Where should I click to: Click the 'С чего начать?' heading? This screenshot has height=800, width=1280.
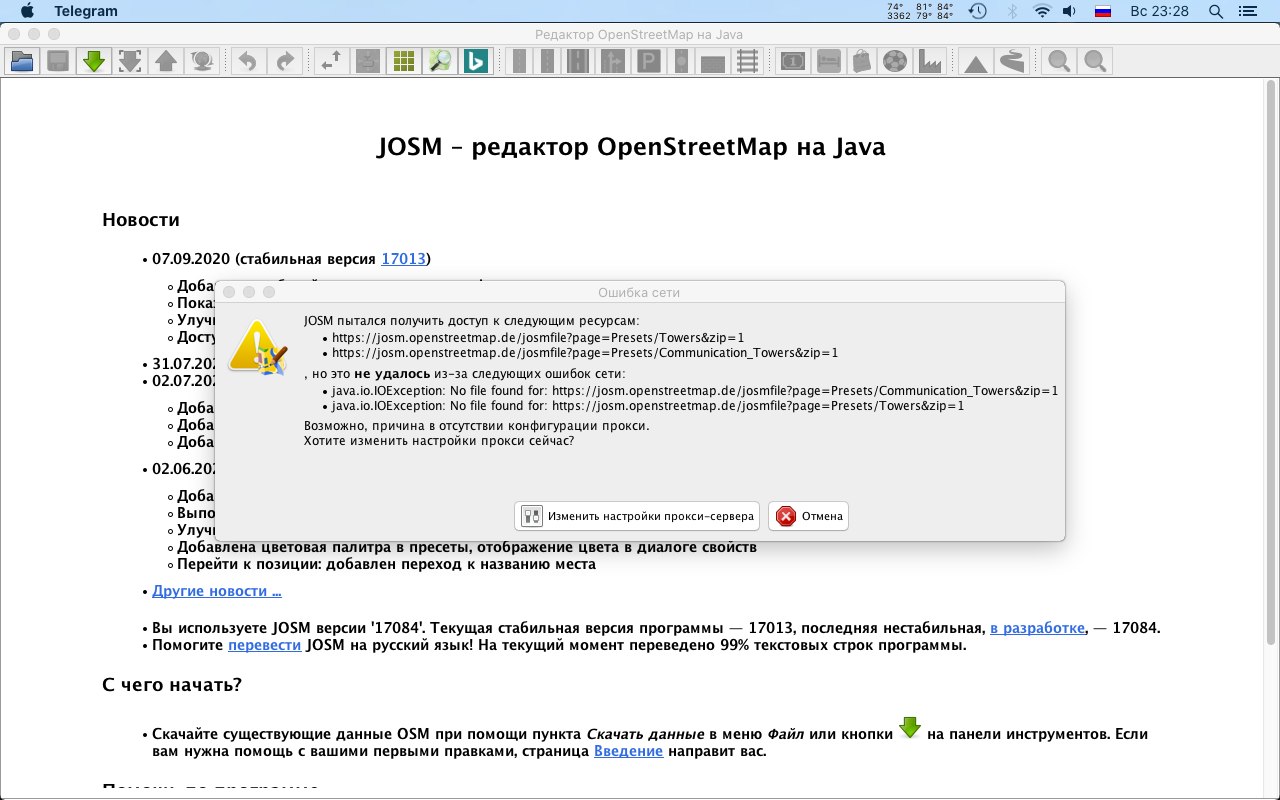coord(172,685)
